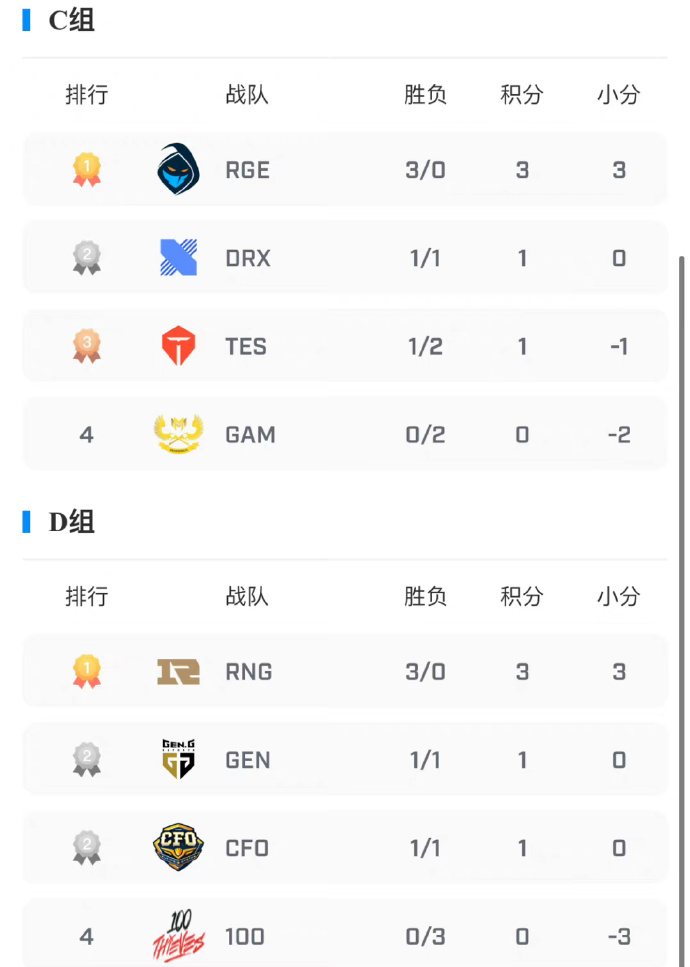690x967 pixels.
Task: Click the GAM team logo
Action: click(178, 434)
